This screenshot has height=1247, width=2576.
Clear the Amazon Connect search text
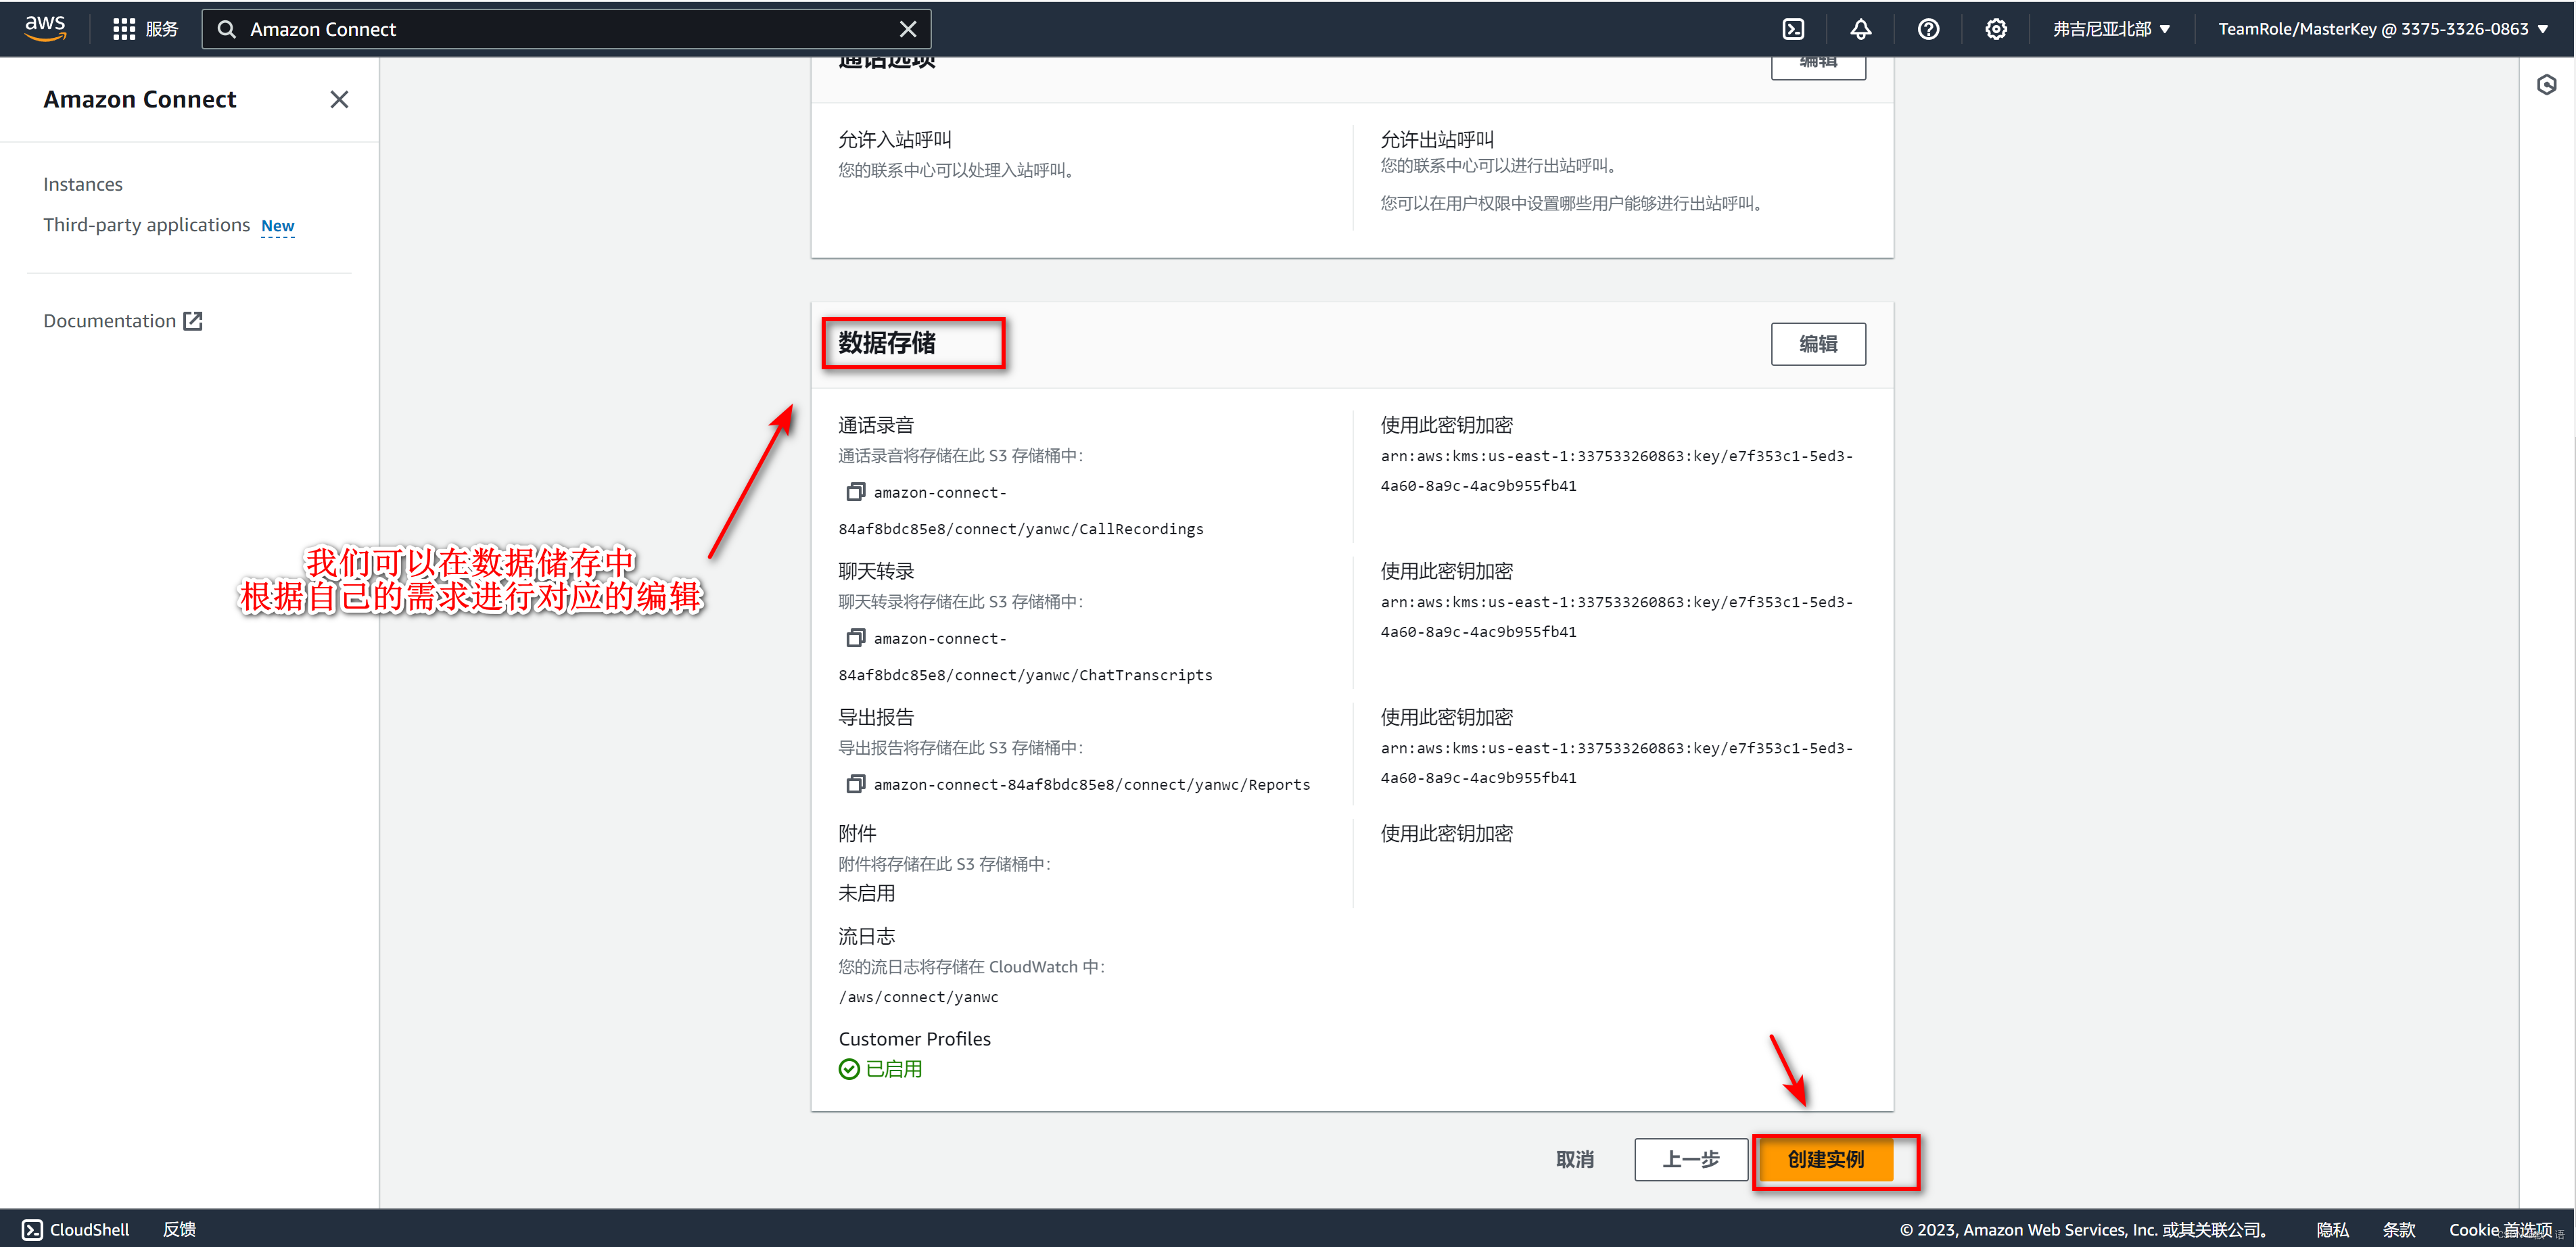[907, 29]
